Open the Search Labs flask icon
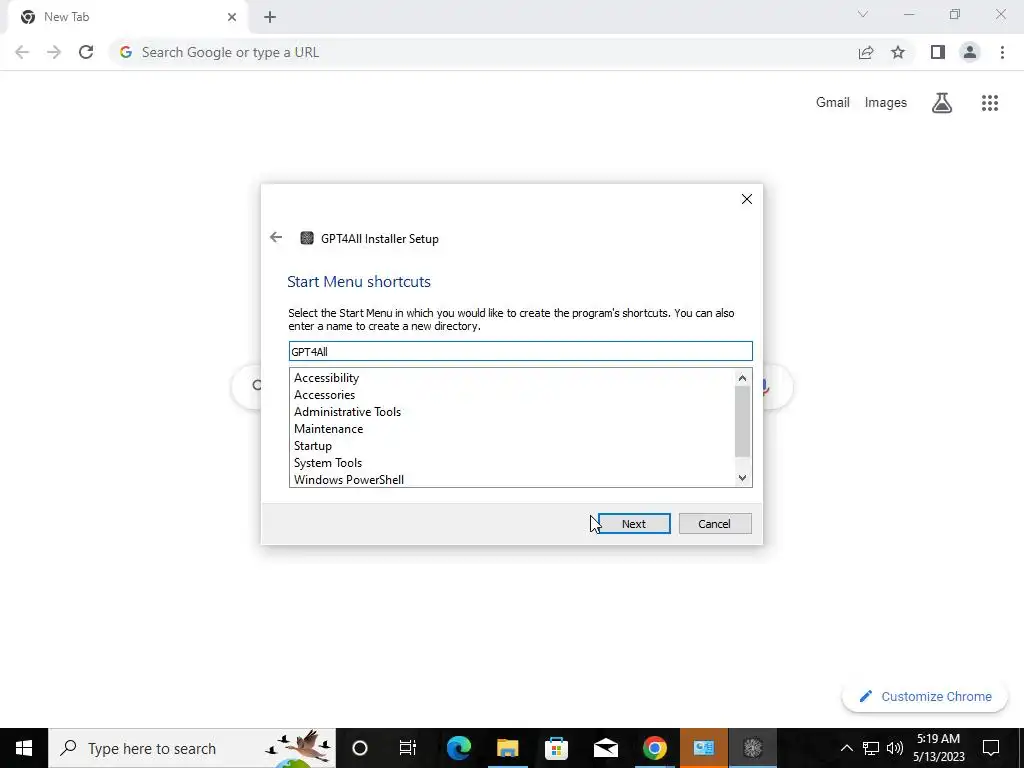1024x768 pixels. coord(942,103)
